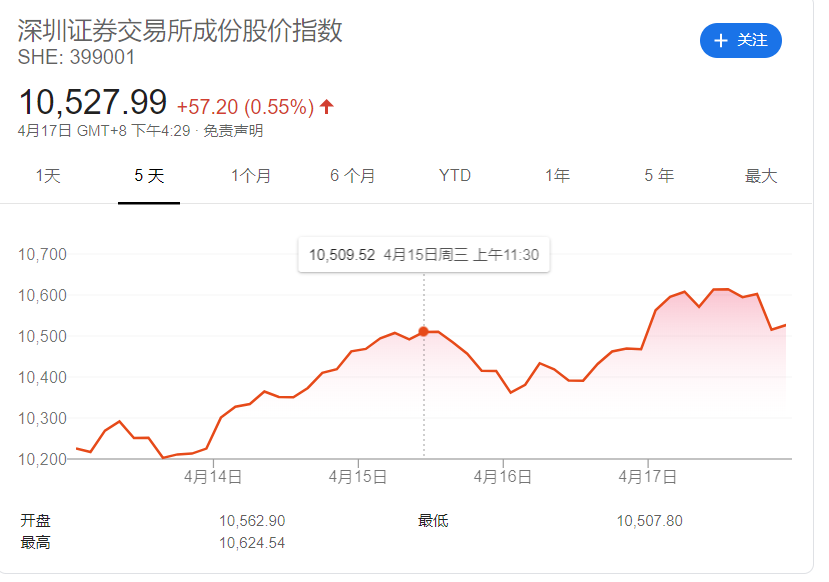The width and height of the screenshot is (829, 582).
Task: Click the 4月17日 date axis label
Action: click(x=646, y=477)
